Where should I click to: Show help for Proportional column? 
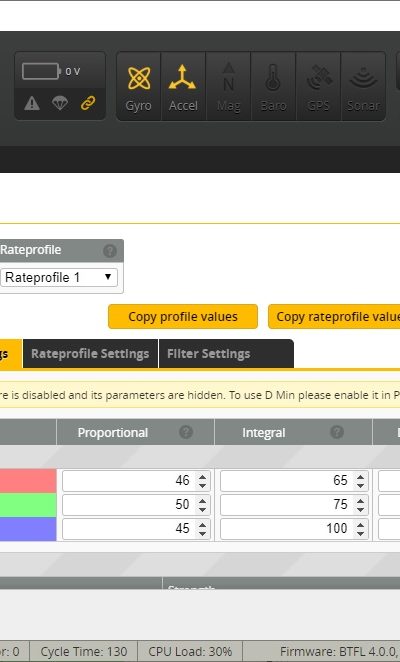tap(186, 432)
